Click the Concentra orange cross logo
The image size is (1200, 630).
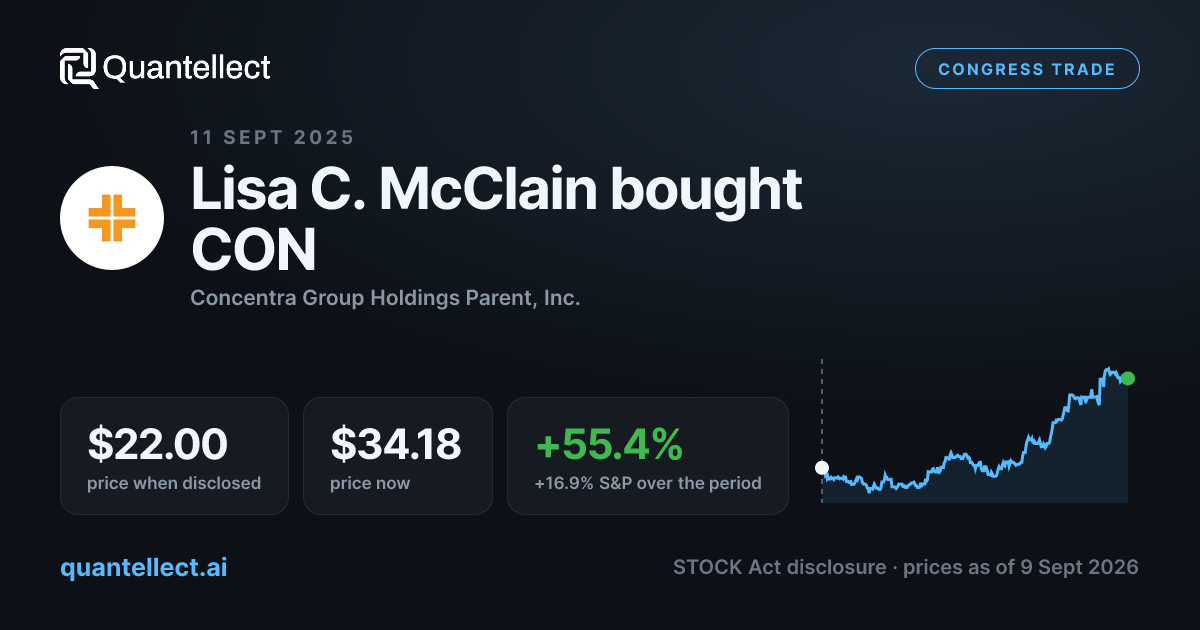coord(112,218)
